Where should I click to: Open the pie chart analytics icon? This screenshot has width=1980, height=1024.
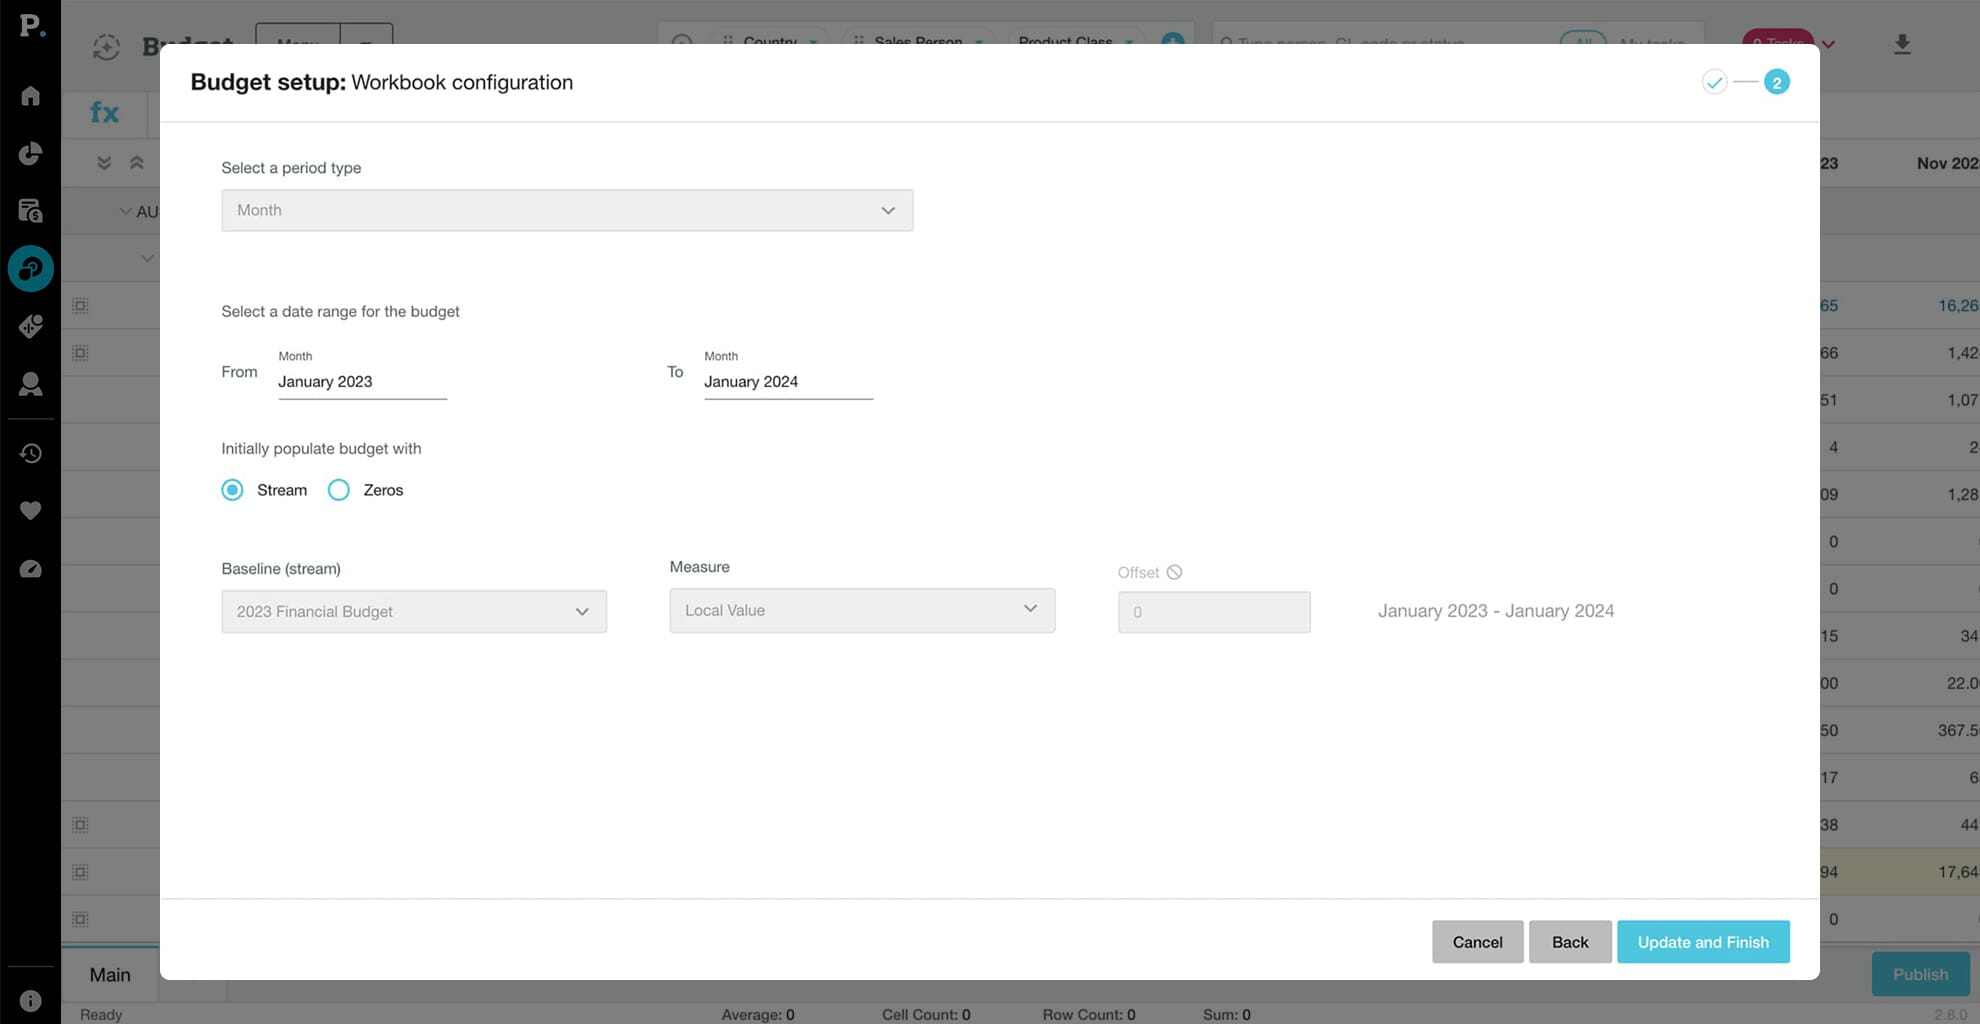(x=30, y=153)
